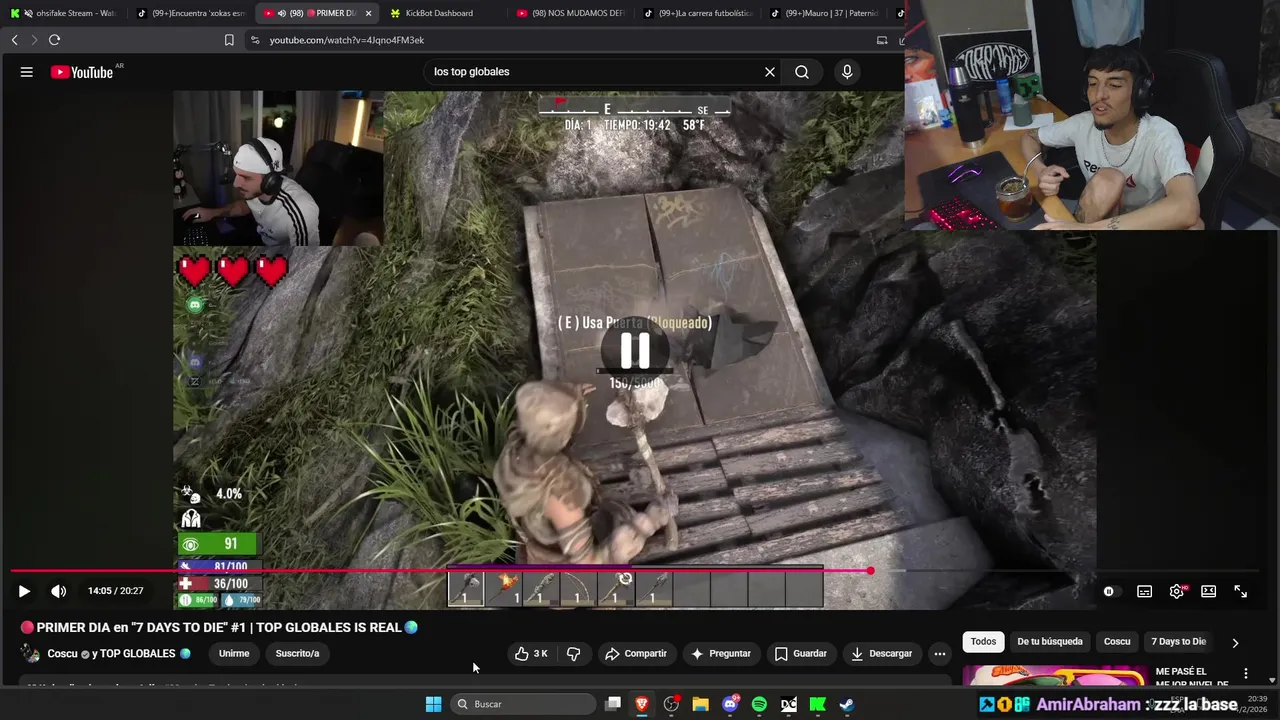The width and height of the screenshot is (1280, 720).
Task: Click the 14:05 / 20:27 time display
Action: click(115, 591)
